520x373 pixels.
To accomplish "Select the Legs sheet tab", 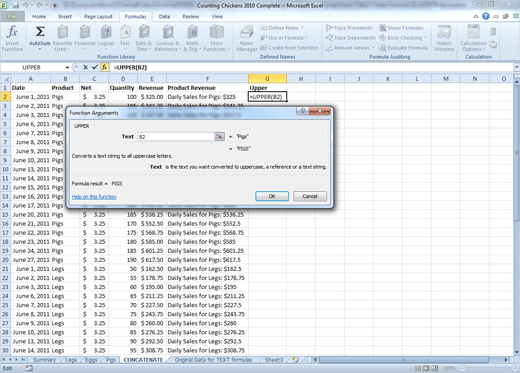I will [x=71, y=360].
